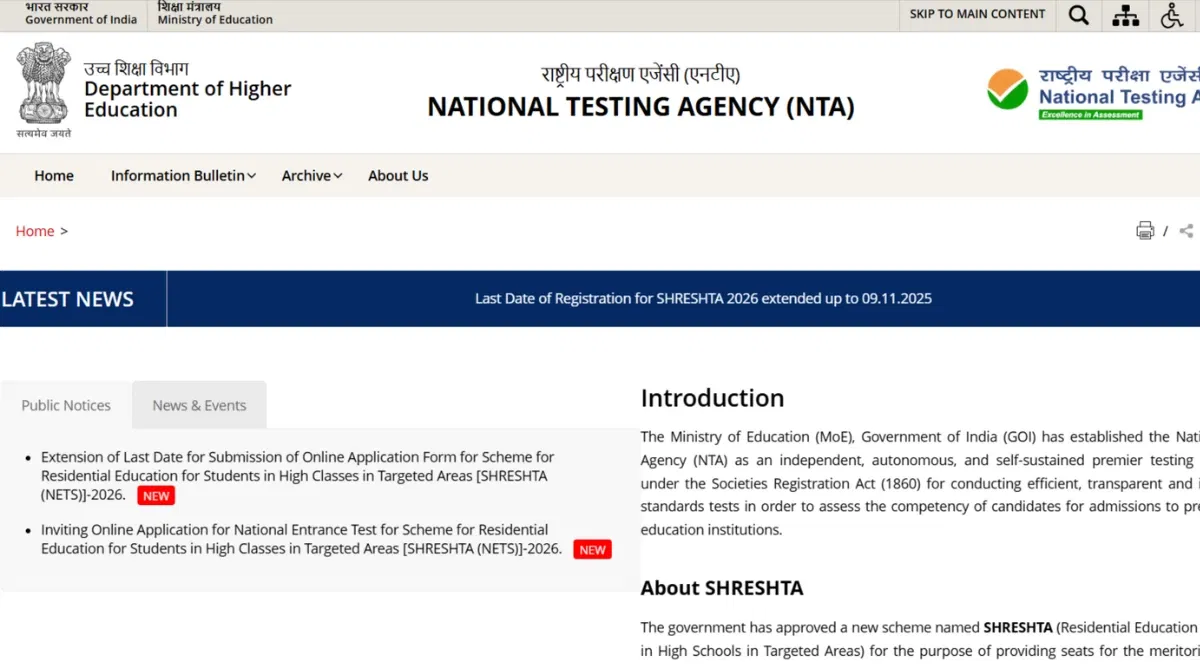
Task: Open the Home navigation menu item
Action: pos(54,176)
